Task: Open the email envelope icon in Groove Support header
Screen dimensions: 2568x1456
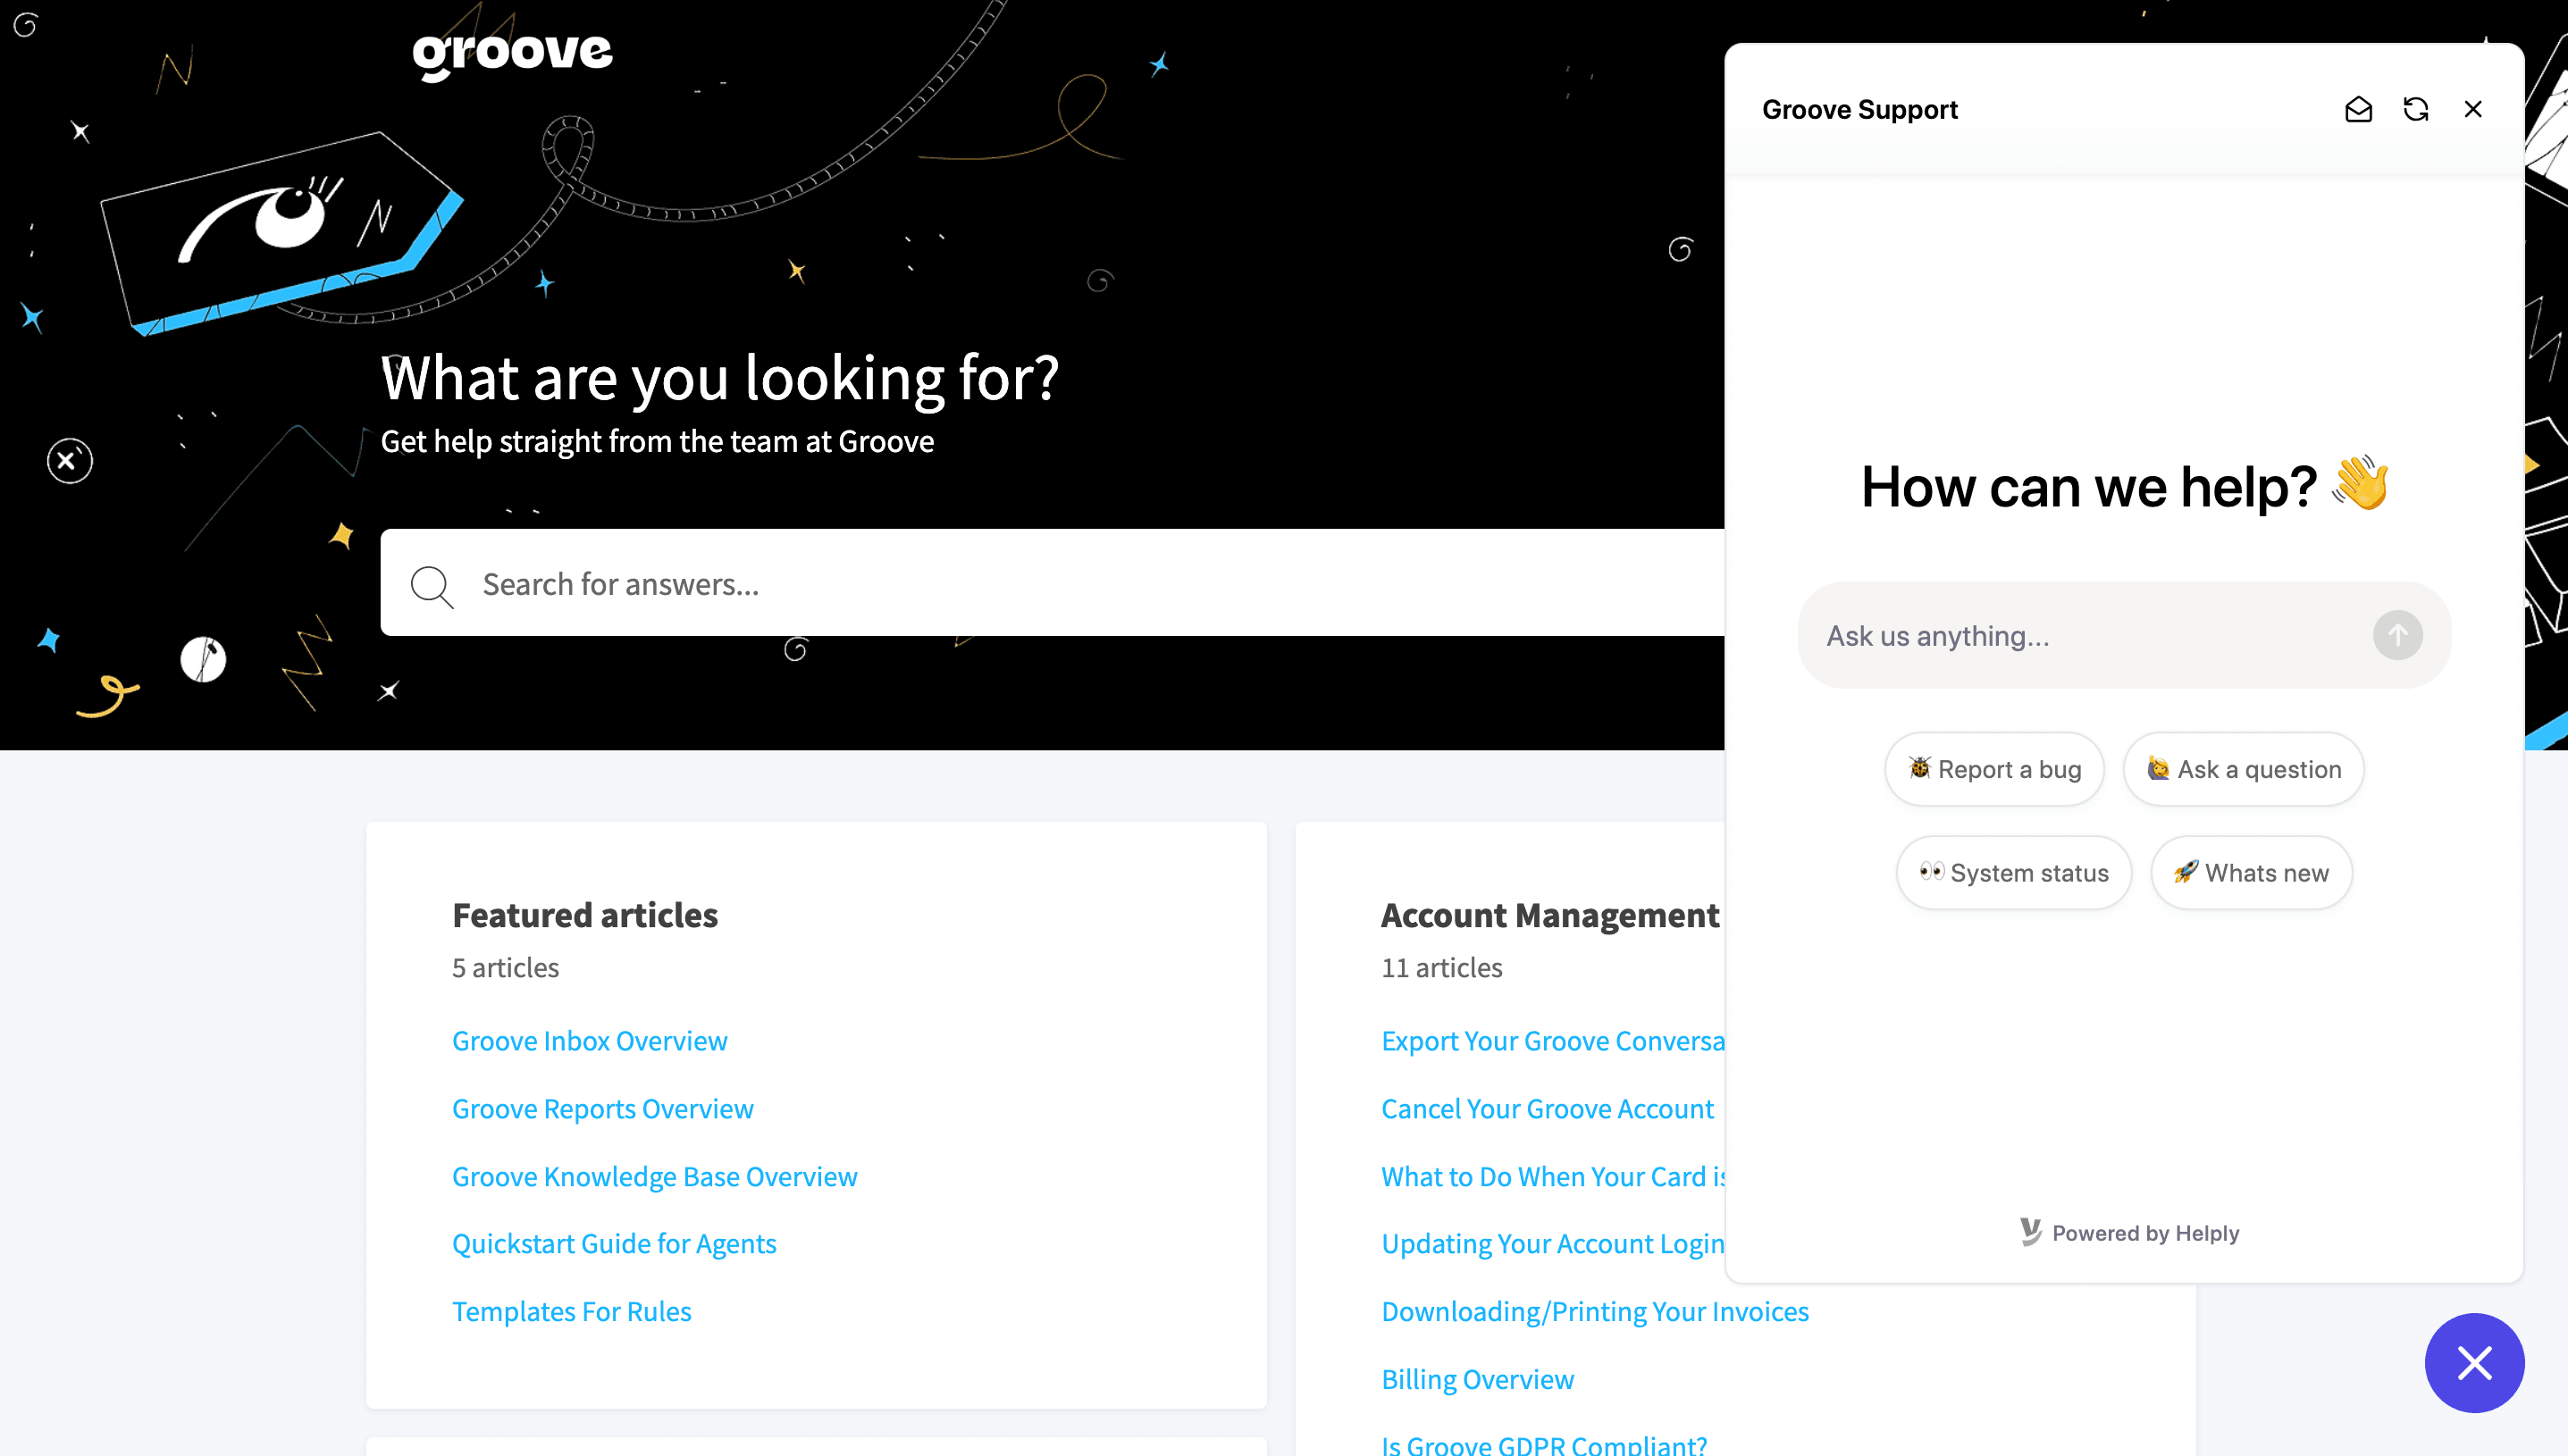Action: tap(2359, 109)
